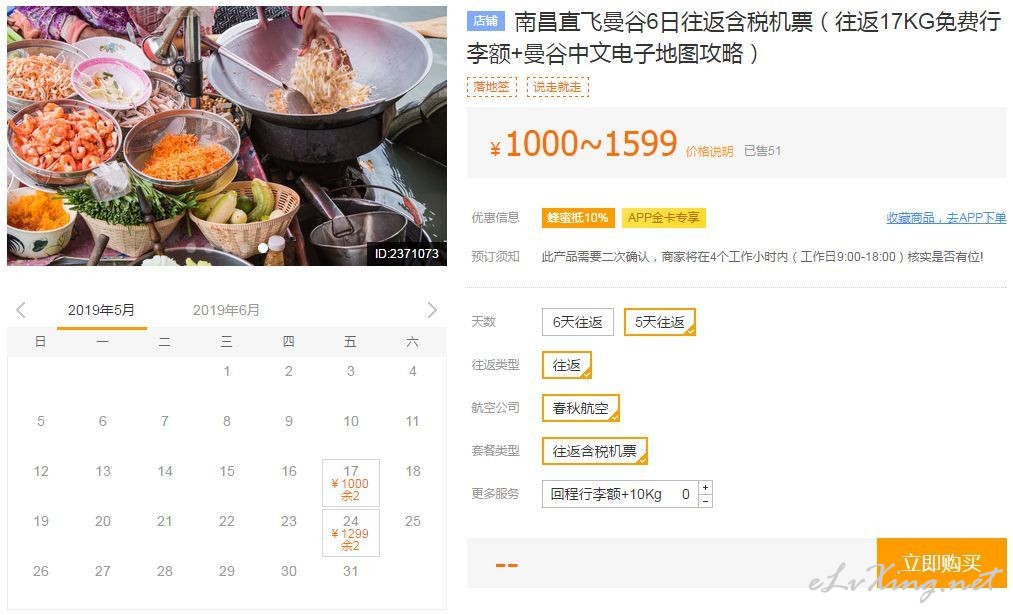The image size is (1013, 615).
Task: Toggle the 春秋航空 airline option
Action: pos(580,408)
